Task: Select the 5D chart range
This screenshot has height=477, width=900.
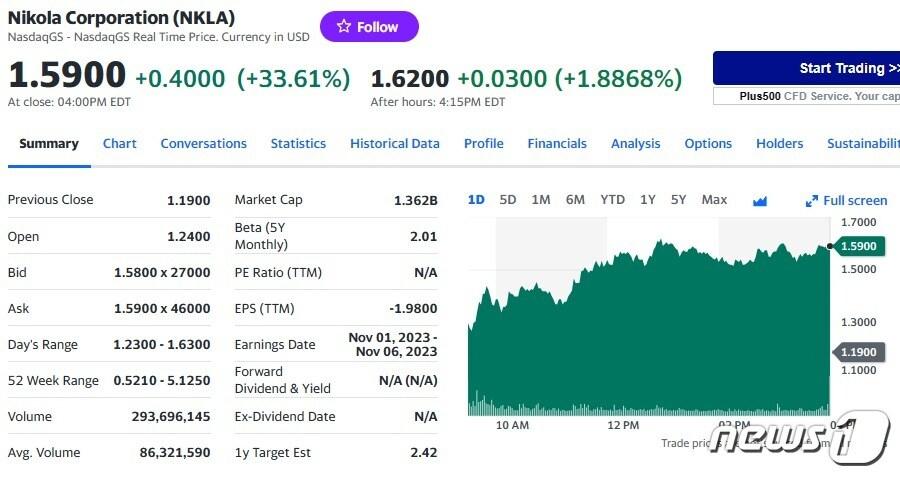Action: tap(508, 200)
